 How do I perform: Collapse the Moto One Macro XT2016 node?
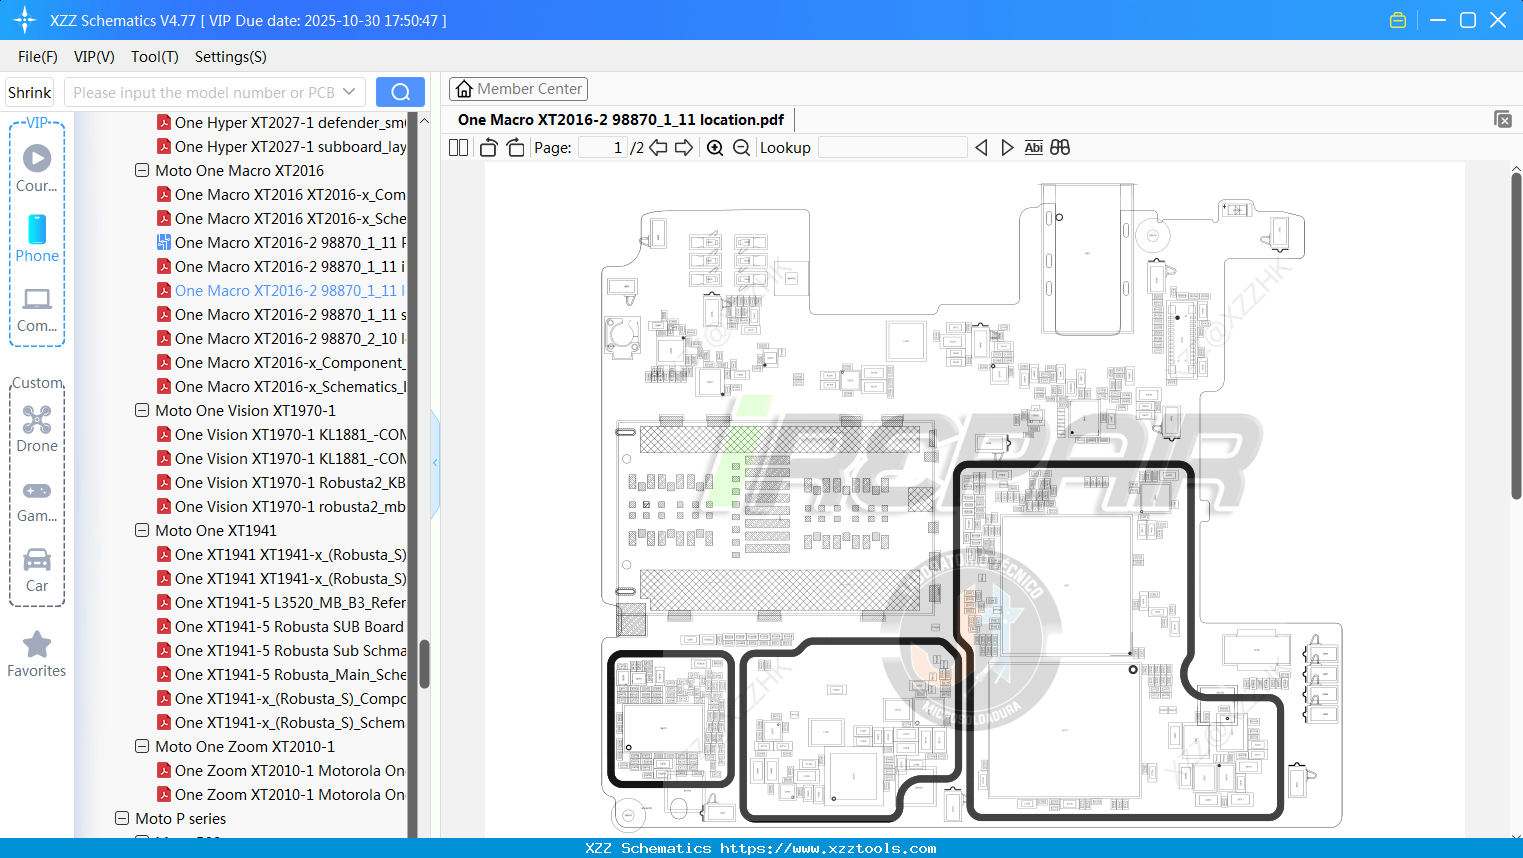coord(142,170)
